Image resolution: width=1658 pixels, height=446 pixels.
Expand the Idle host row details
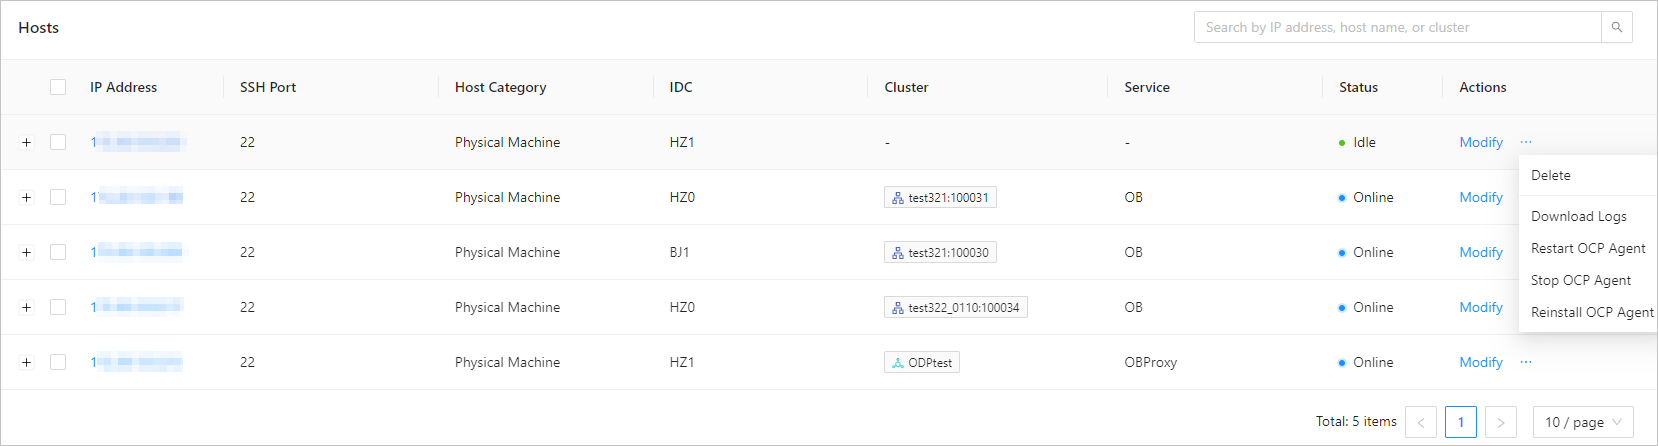coord(27,142)
